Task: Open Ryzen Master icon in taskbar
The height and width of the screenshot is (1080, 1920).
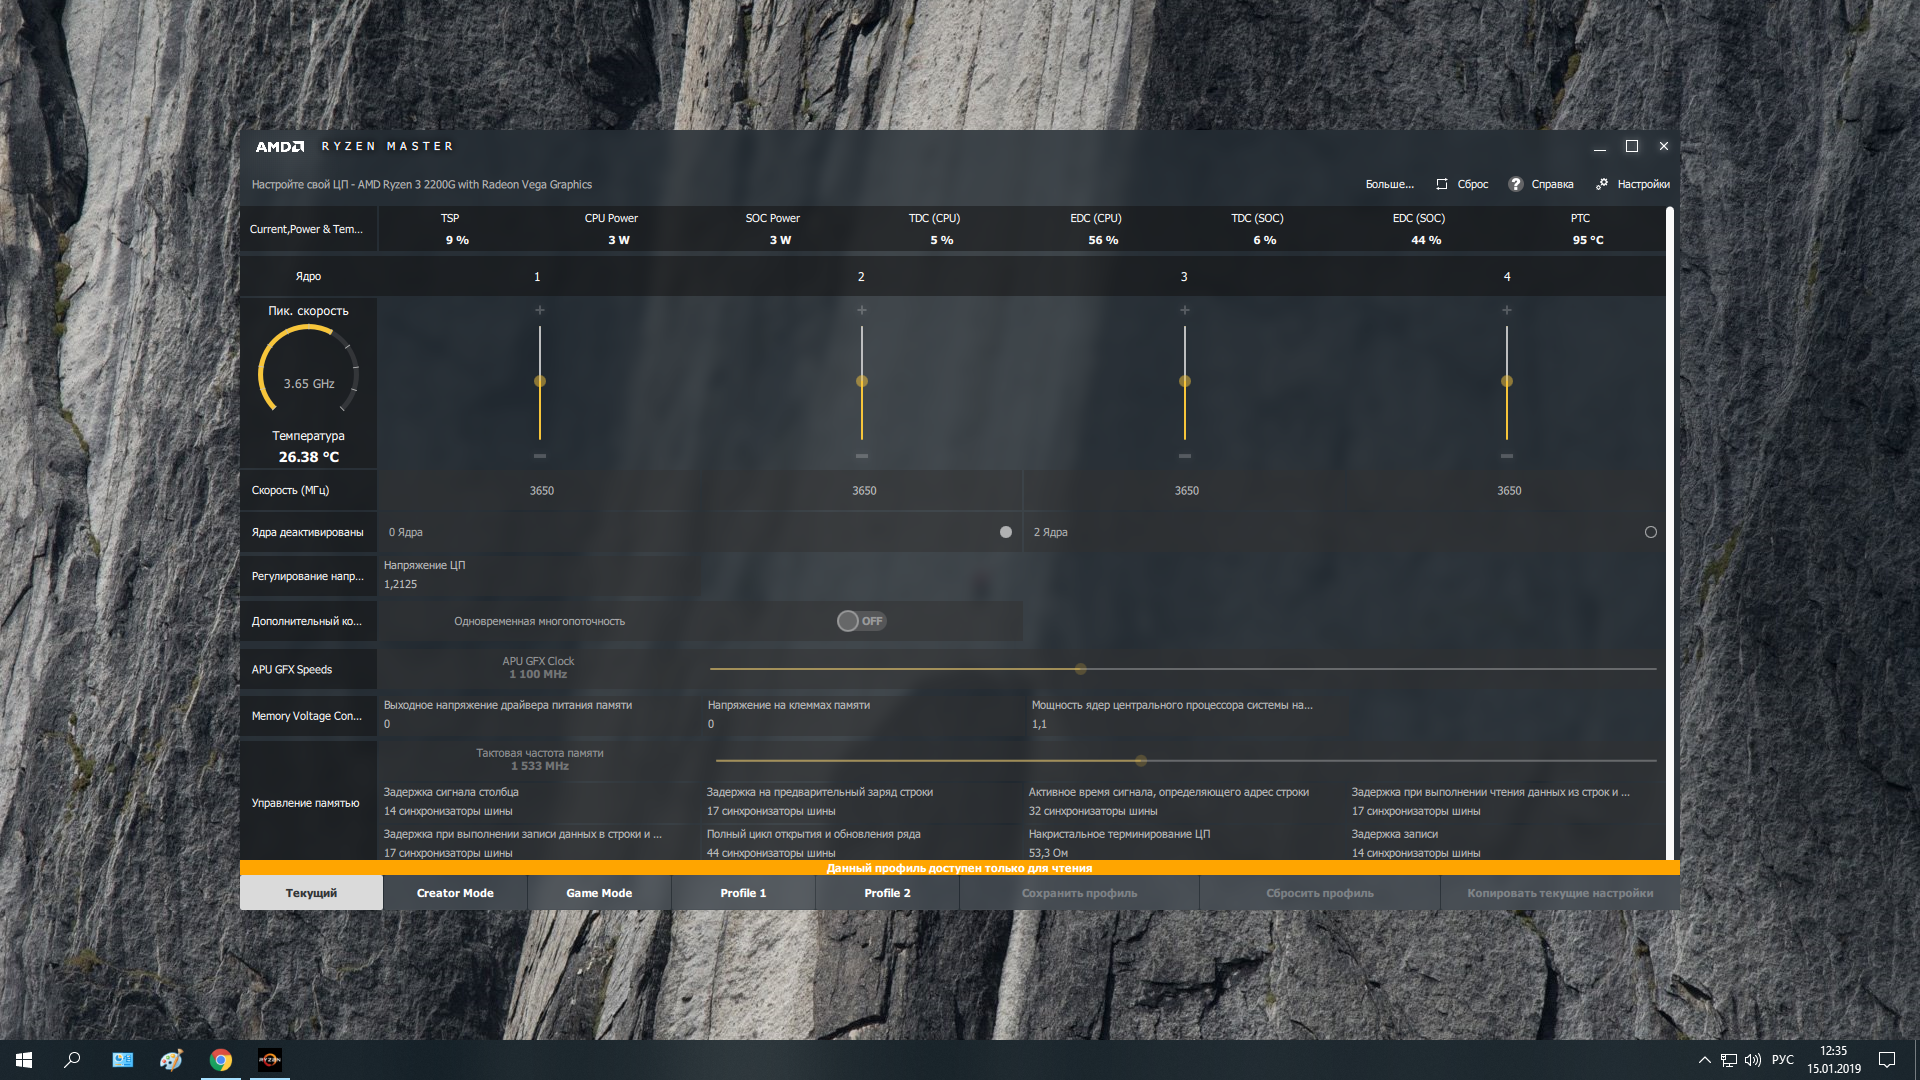Action: click(x=270, y=1059)
